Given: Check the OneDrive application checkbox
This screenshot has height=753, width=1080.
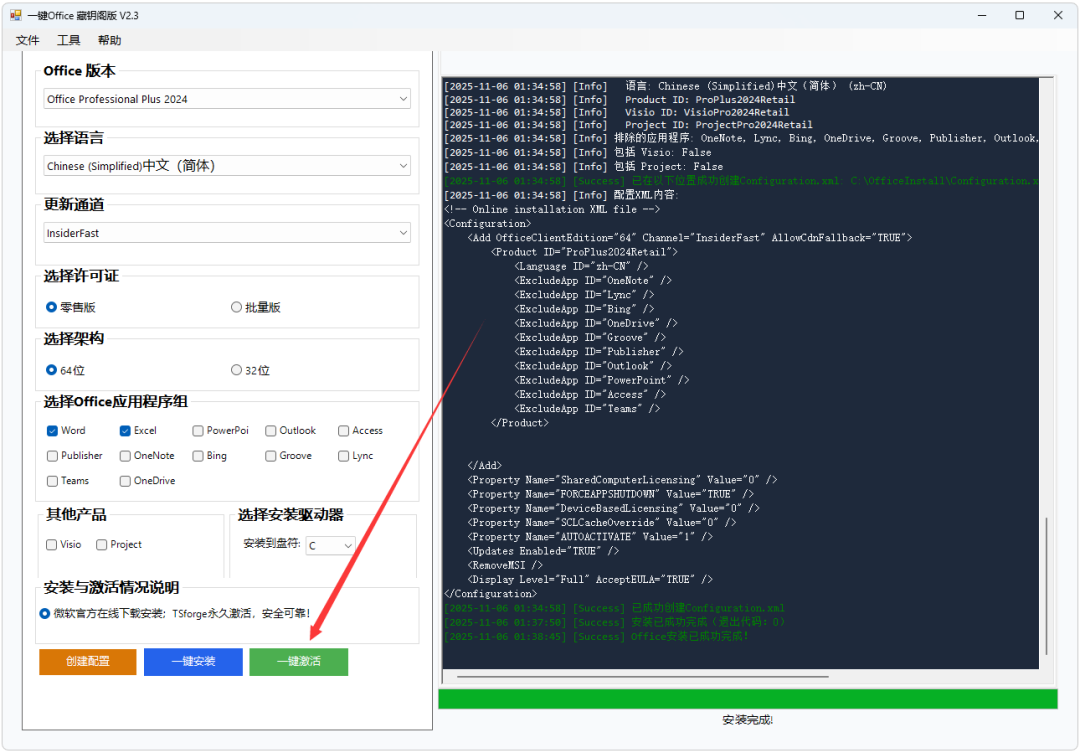Looking at the screenshot, I should (125, 481).
